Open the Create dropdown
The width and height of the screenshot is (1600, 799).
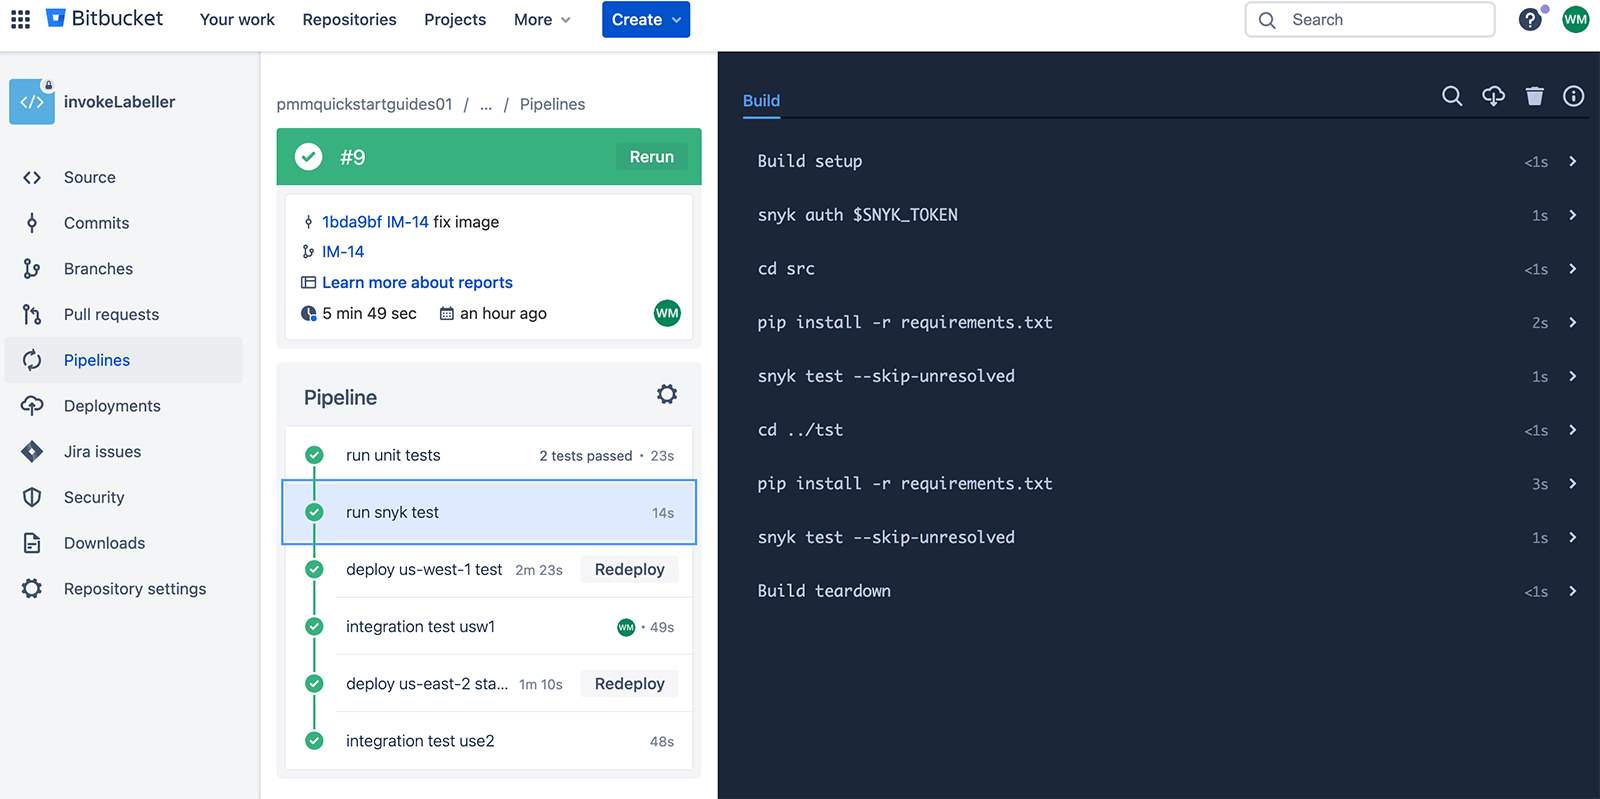click(645, 20)
